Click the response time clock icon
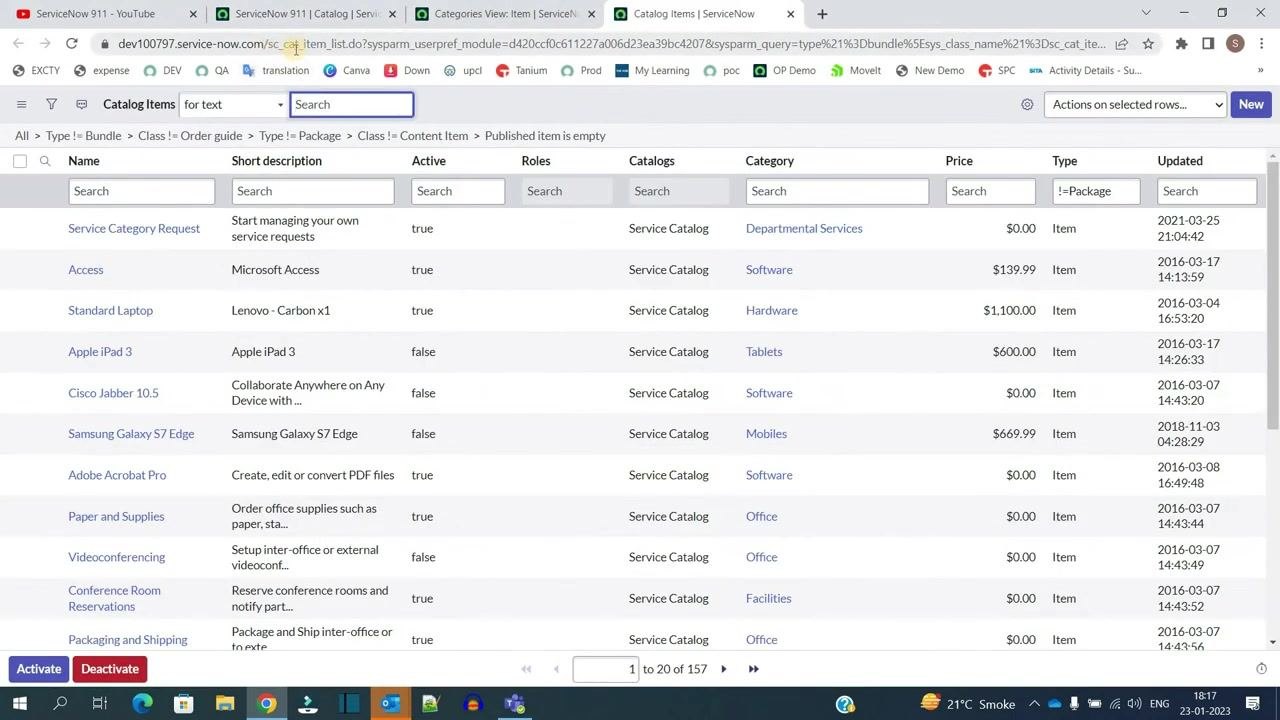 point(1261,669)
